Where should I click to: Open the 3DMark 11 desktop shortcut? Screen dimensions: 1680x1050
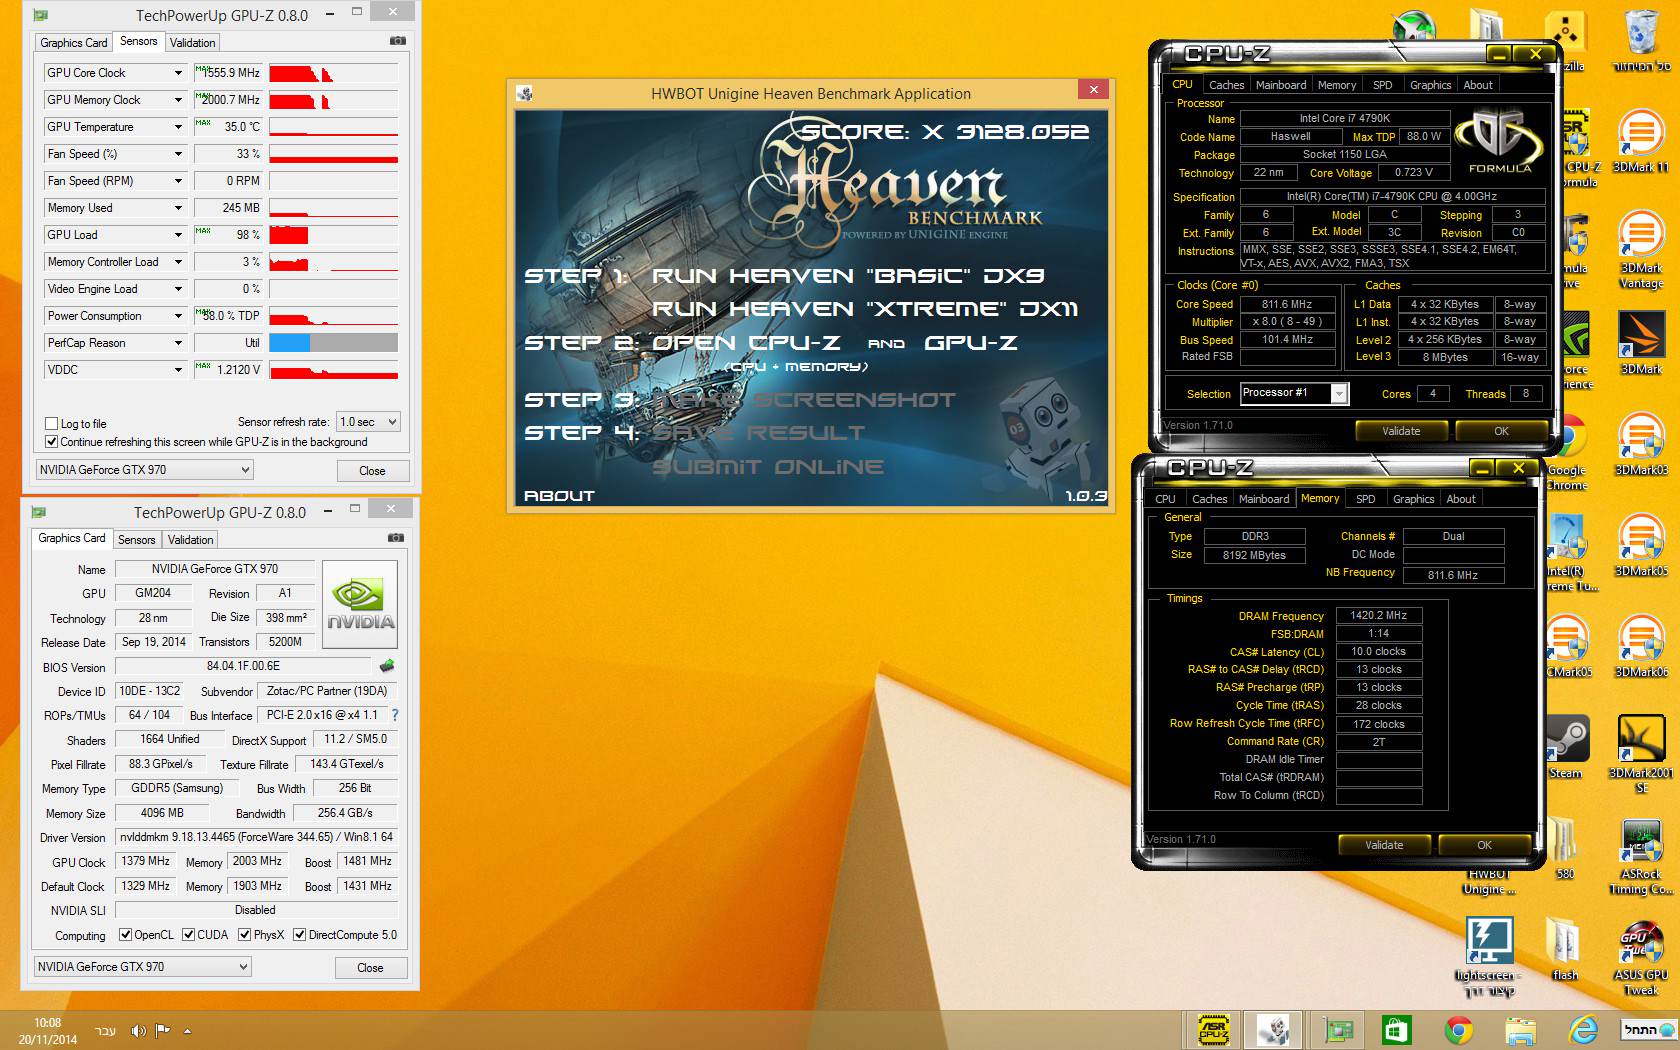(x=1641, y=142)
